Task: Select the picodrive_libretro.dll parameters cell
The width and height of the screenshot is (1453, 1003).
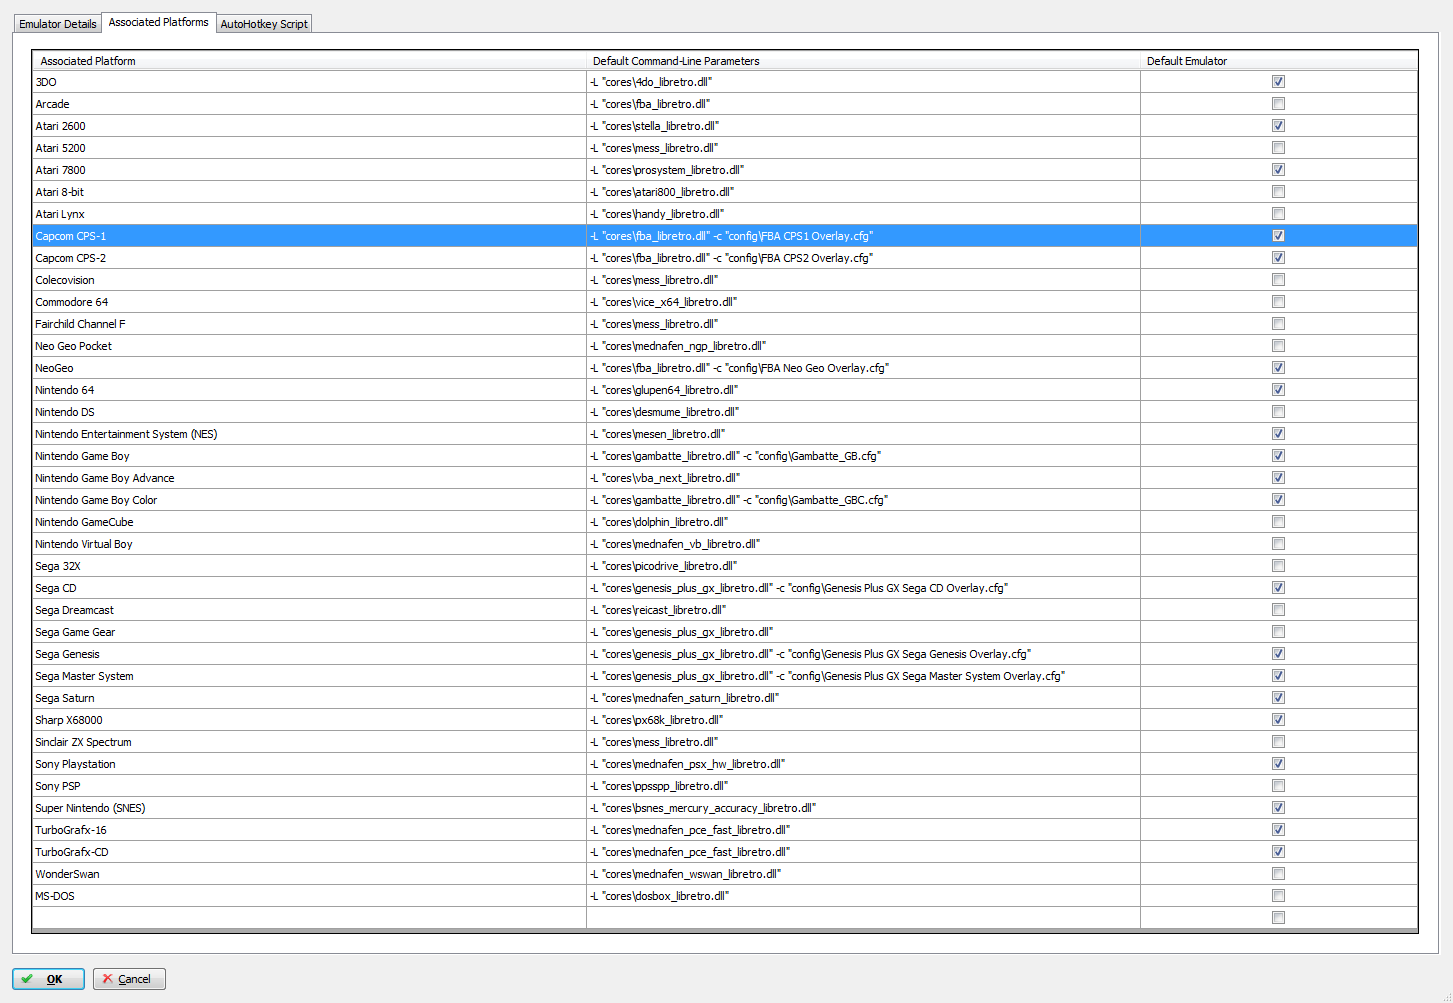Action: point(863,566)
